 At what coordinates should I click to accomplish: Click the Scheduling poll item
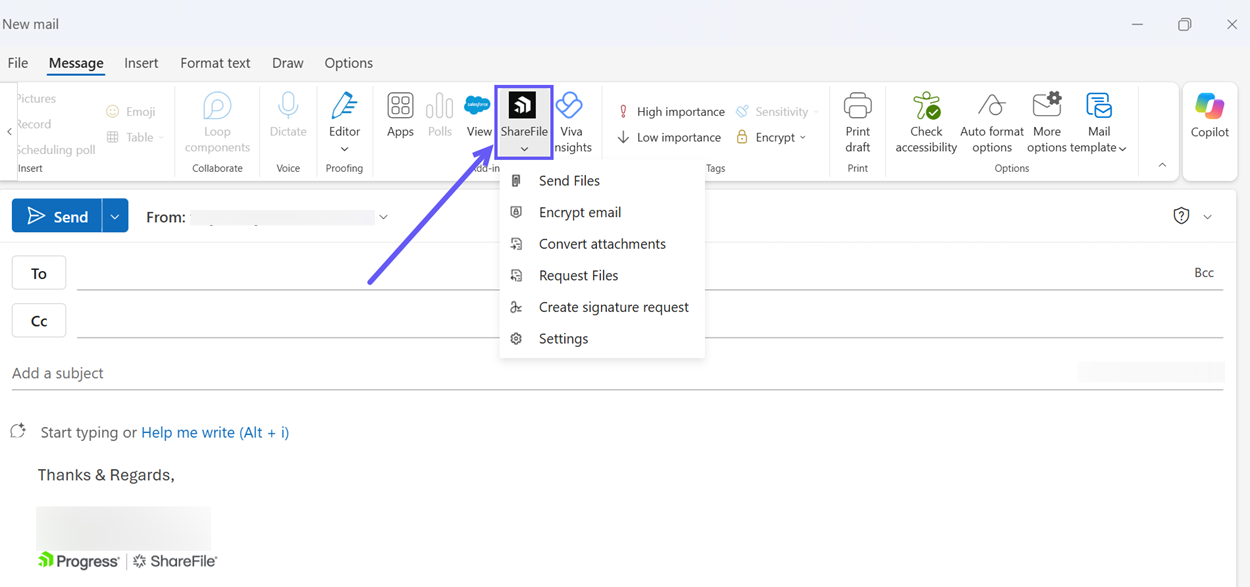55,150
